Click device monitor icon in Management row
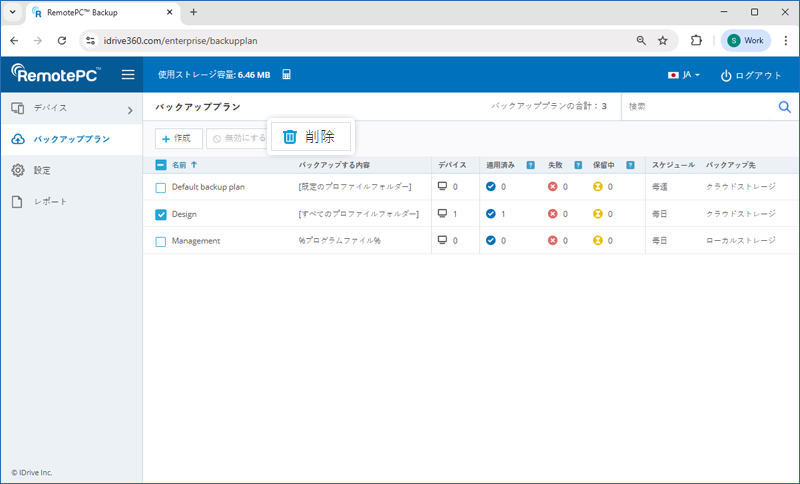800x484 pixels. (442, 240)
